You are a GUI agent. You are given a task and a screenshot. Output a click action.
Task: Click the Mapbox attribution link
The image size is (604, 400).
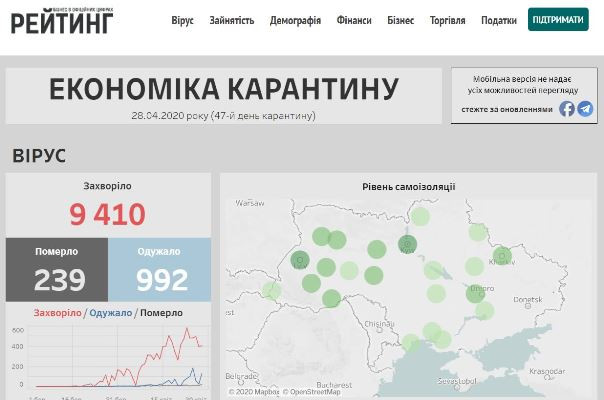tap(254, 392)
